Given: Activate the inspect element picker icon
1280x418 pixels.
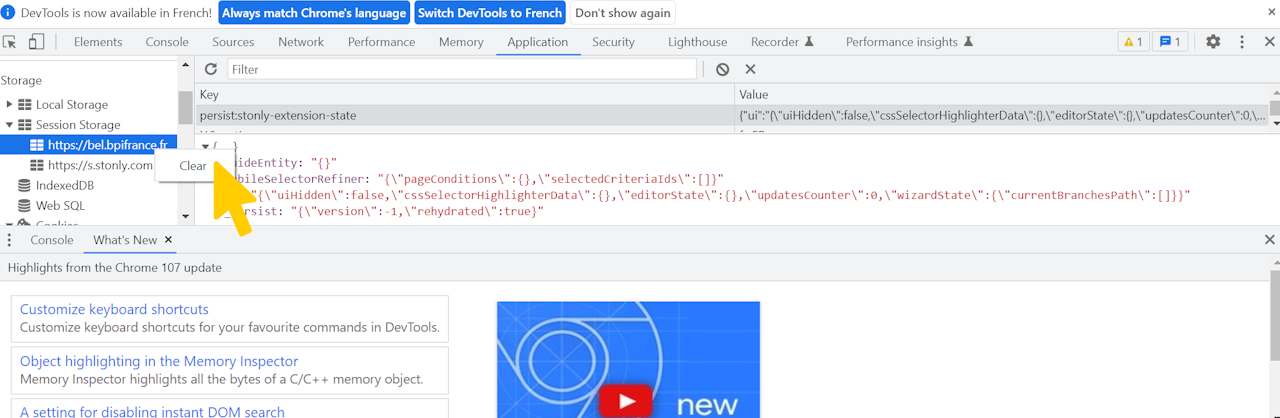Looking at the screenshot, I should (10, 42).
